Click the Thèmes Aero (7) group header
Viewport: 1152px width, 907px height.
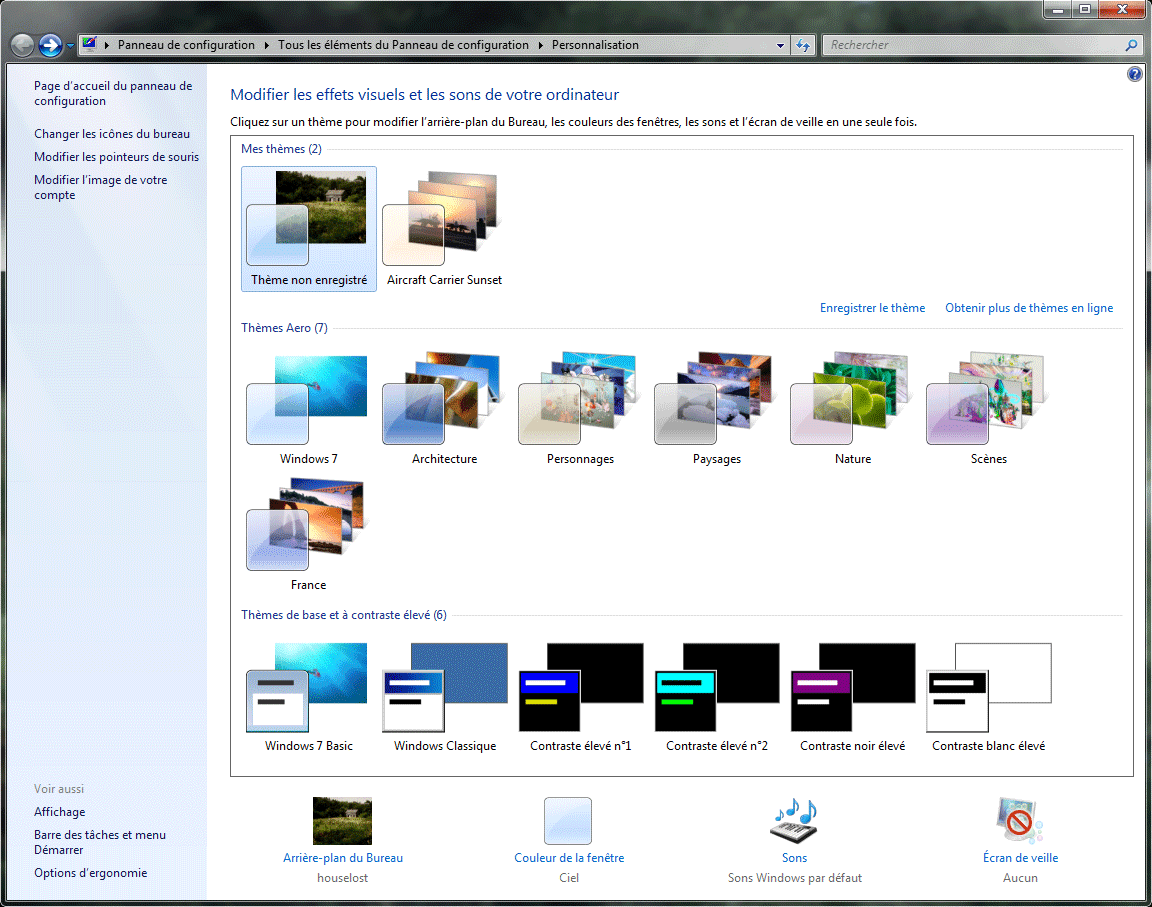[x=284, y=328]
